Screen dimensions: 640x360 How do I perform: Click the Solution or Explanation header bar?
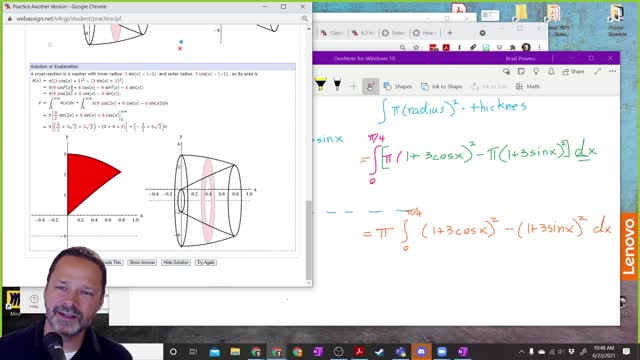(162, 67)
